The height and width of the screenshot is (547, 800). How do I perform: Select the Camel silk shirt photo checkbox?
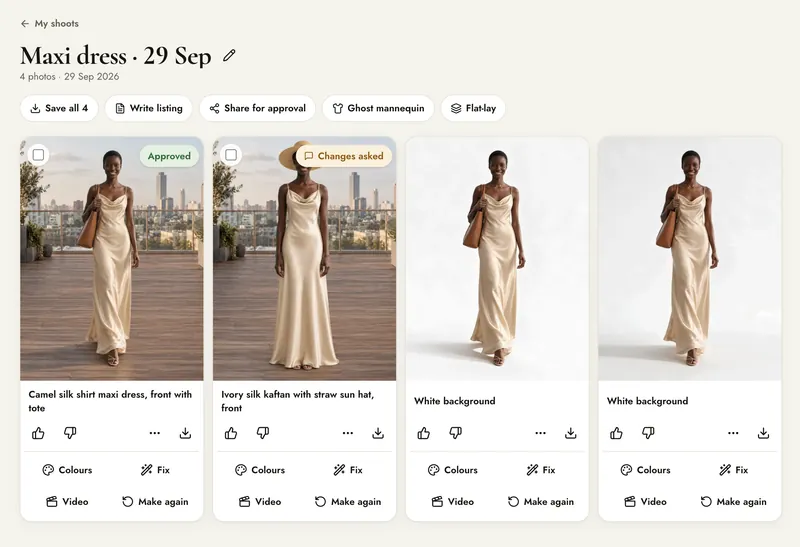(38, 155)
